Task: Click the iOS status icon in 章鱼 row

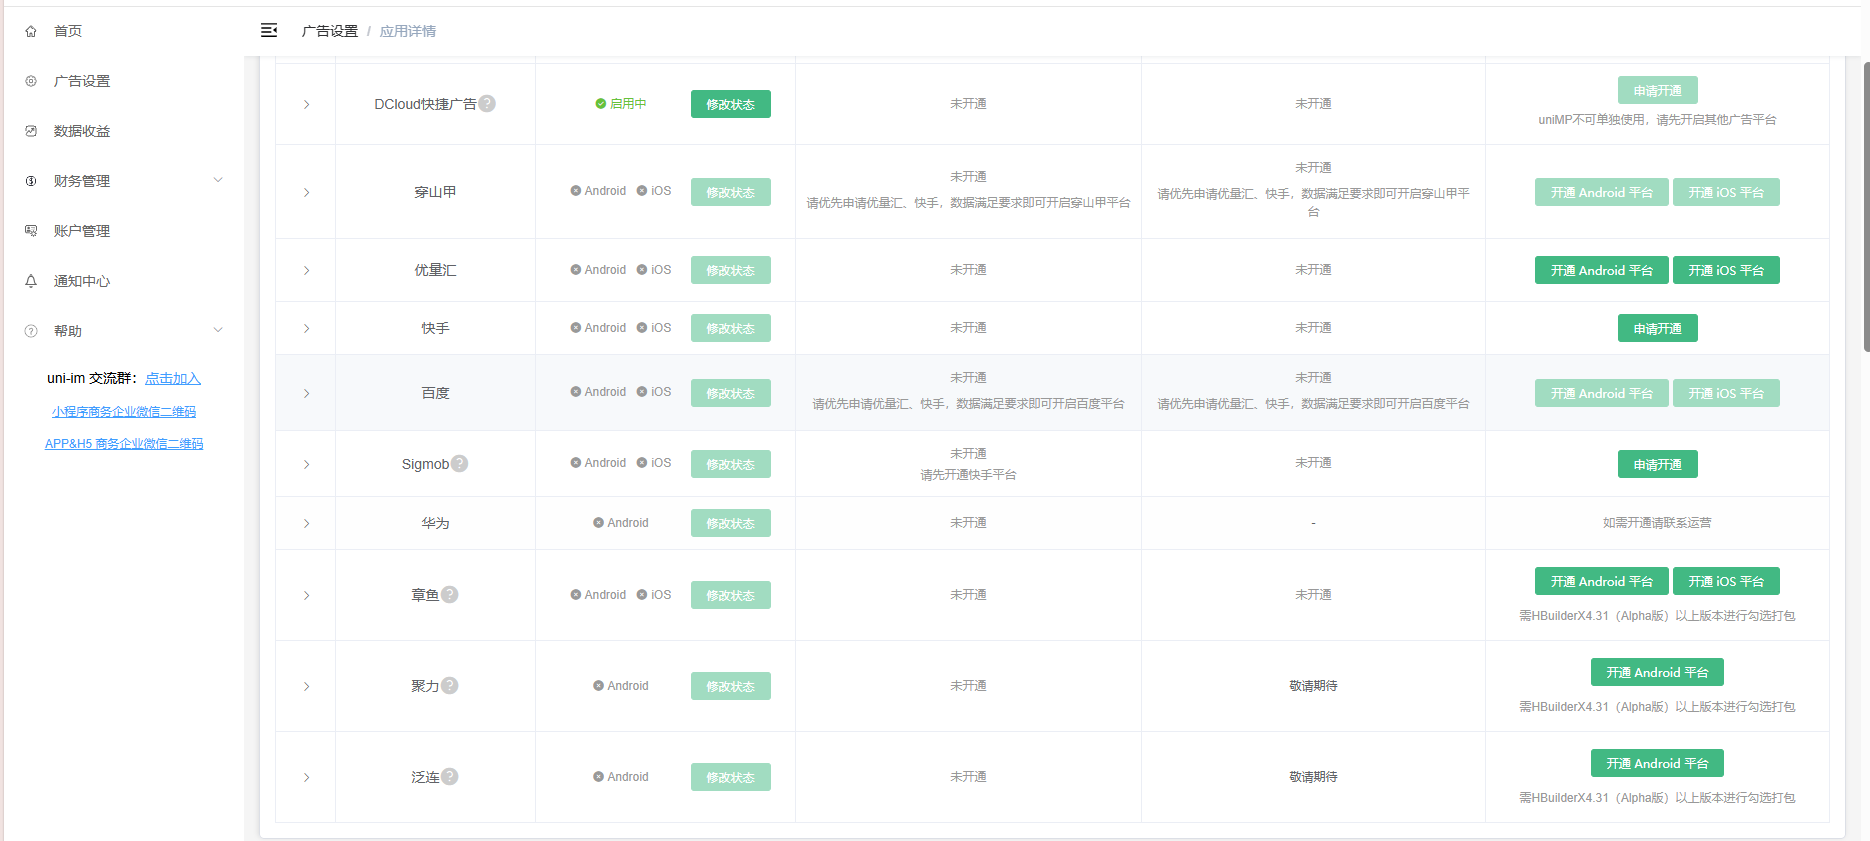Action: pos(642,594)
